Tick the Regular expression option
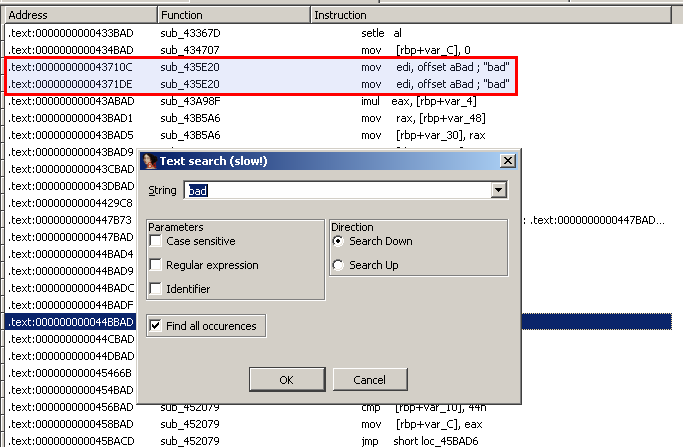Screen dimensions: 683x447 [156, 265]
